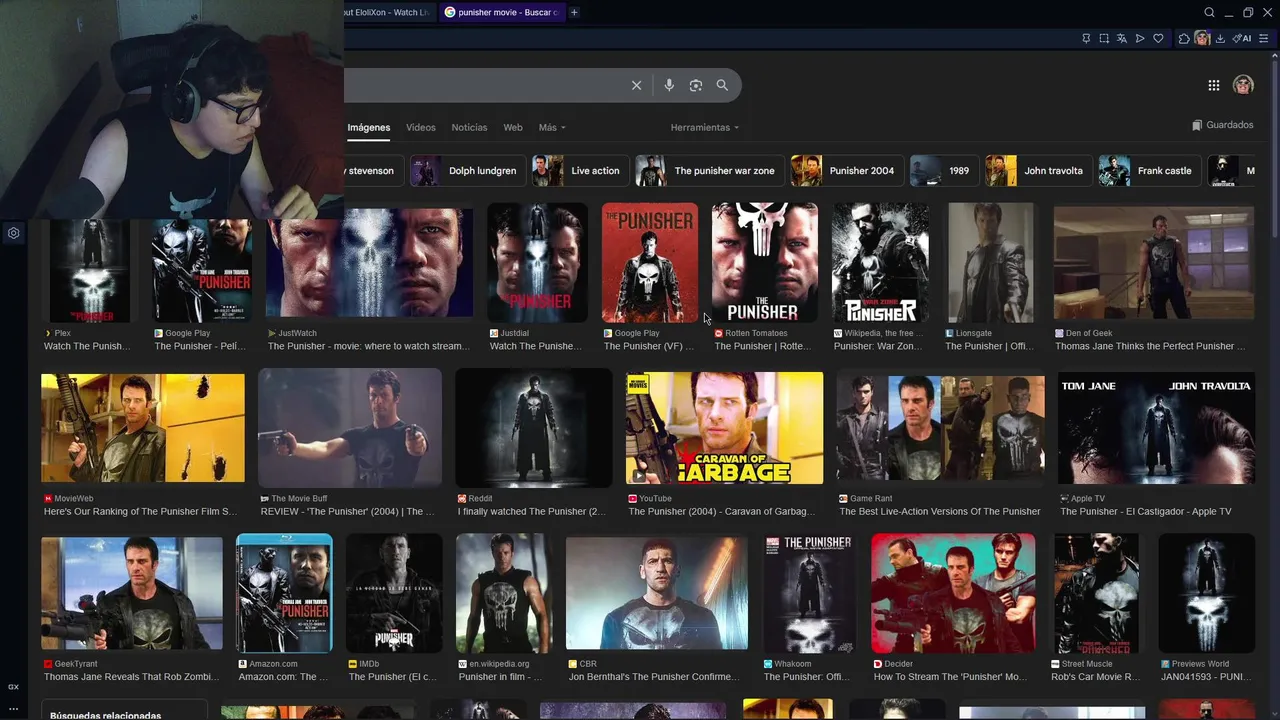The image size is (1280, 720).
Task: Translate page with translate icon
Action: coord(1122,39)
